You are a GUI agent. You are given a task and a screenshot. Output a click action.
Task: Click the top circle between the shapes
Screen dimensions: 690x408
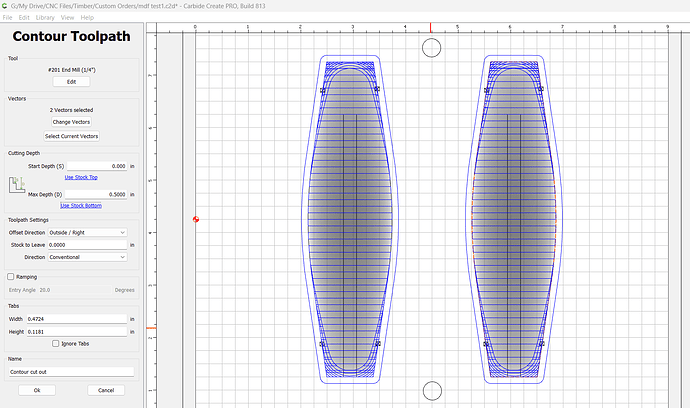click(431, 48)
